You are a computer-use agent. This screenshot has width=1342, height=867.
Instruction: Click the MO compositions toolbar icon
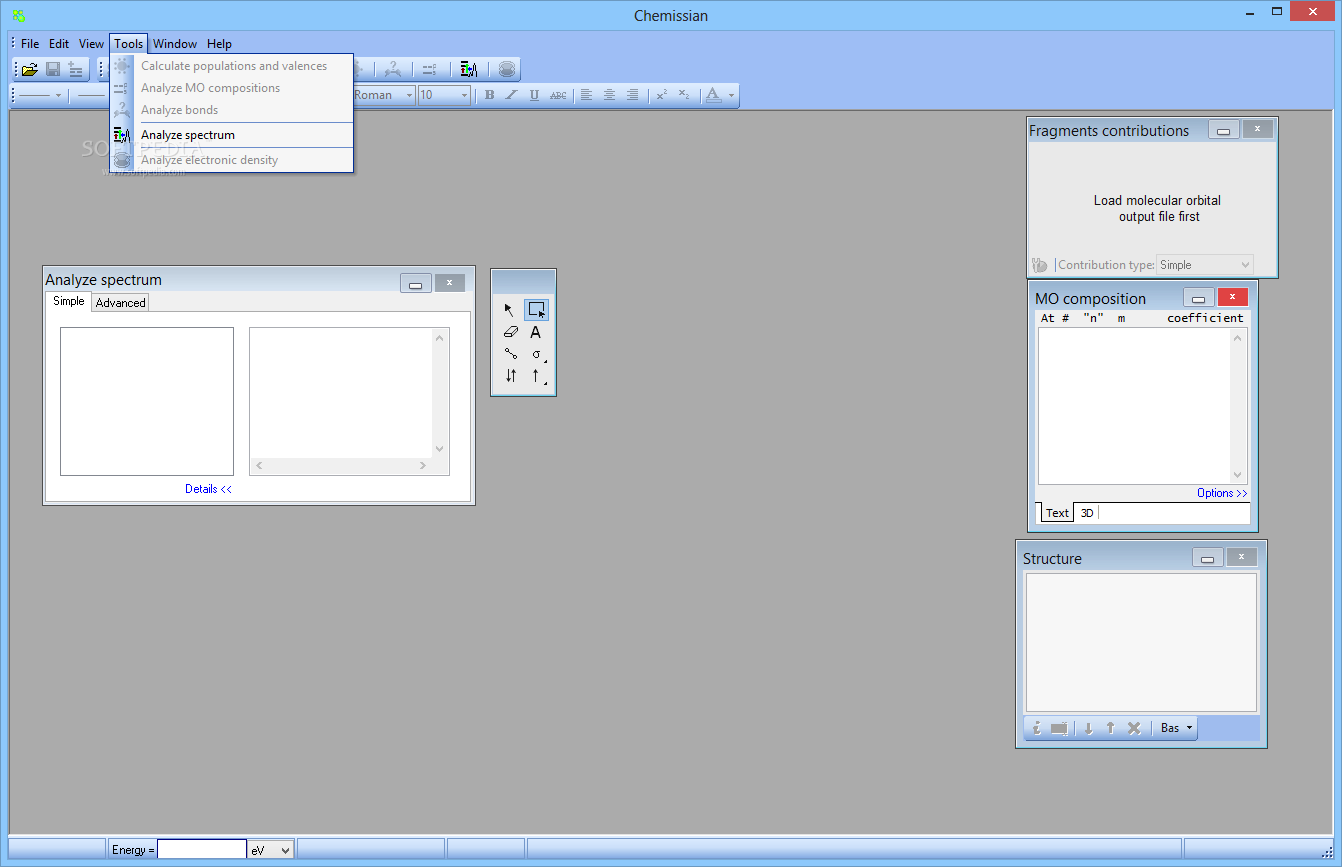click(429, 69)
